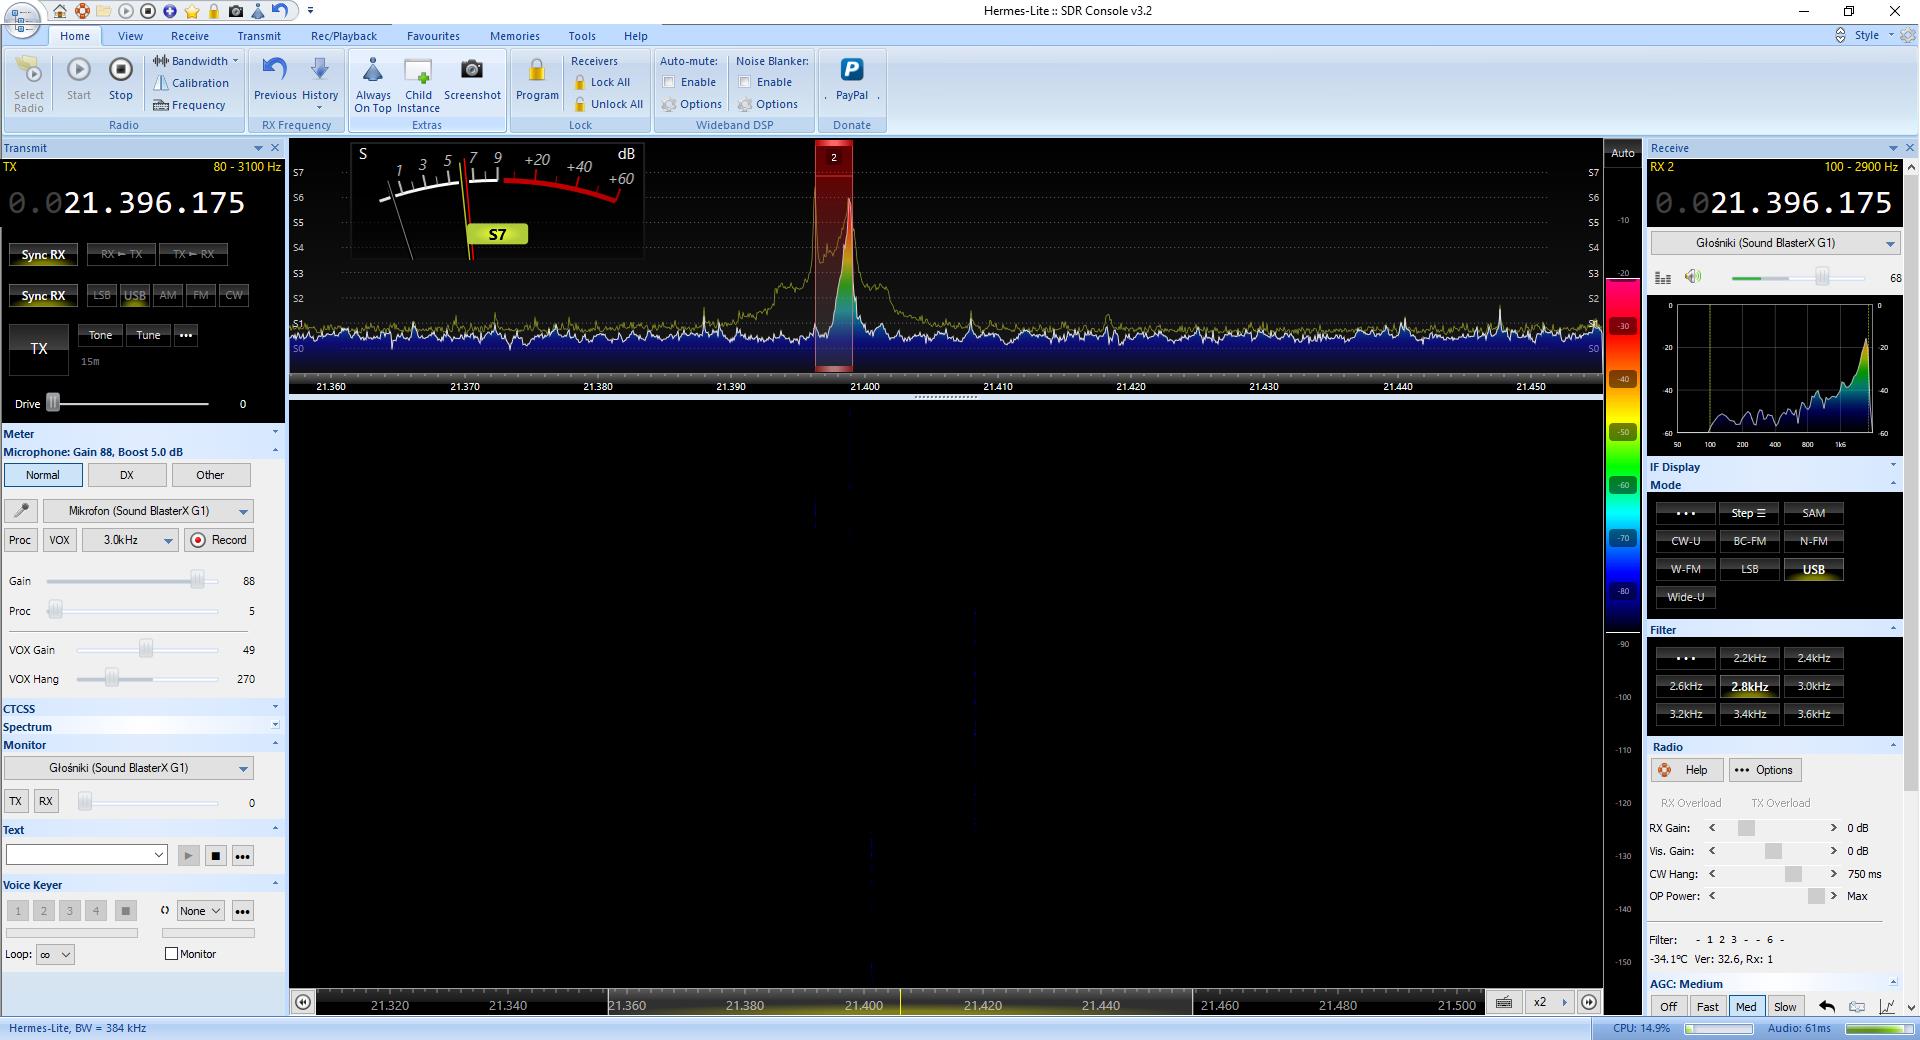The width and height of the screenshot is (1920, 1040).
Task: Open the PayPal donate icon
Action: point(851,70)
